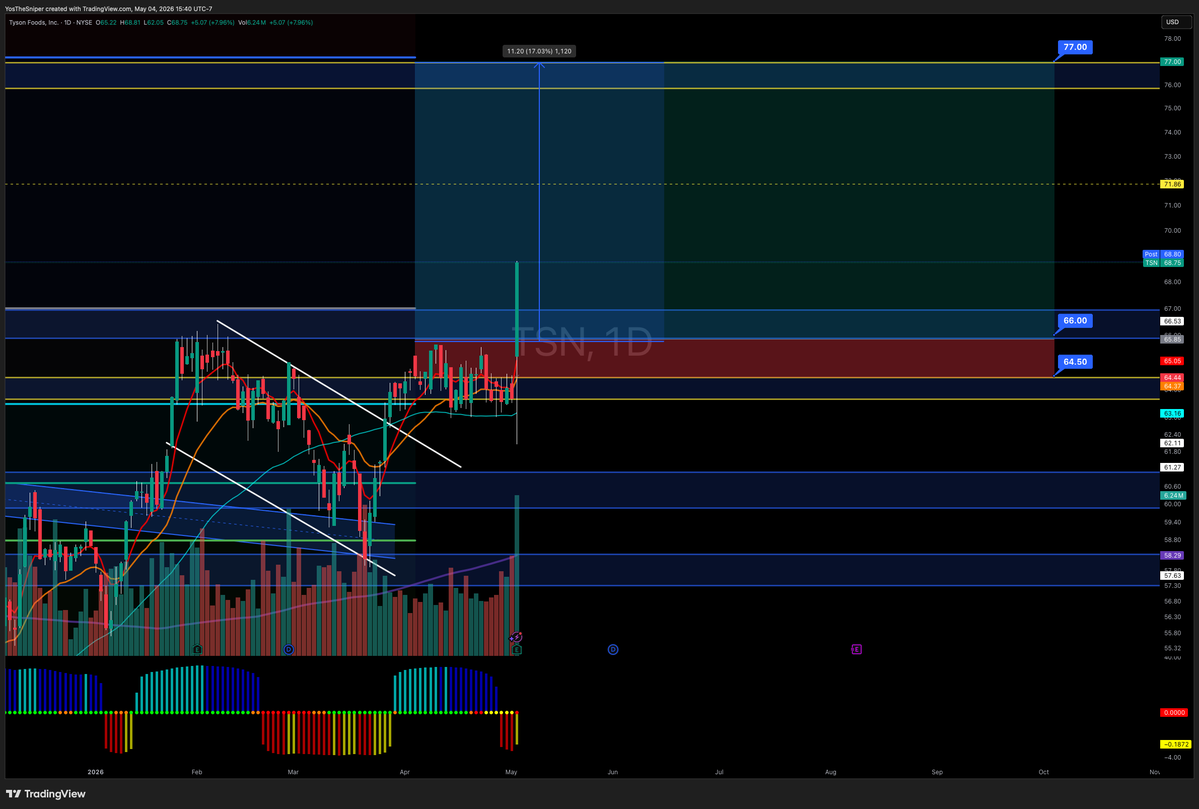The height and width of the screenshot is (809, 1199).
Task: Click the 78.00 price scale label
Action: 1171,38
